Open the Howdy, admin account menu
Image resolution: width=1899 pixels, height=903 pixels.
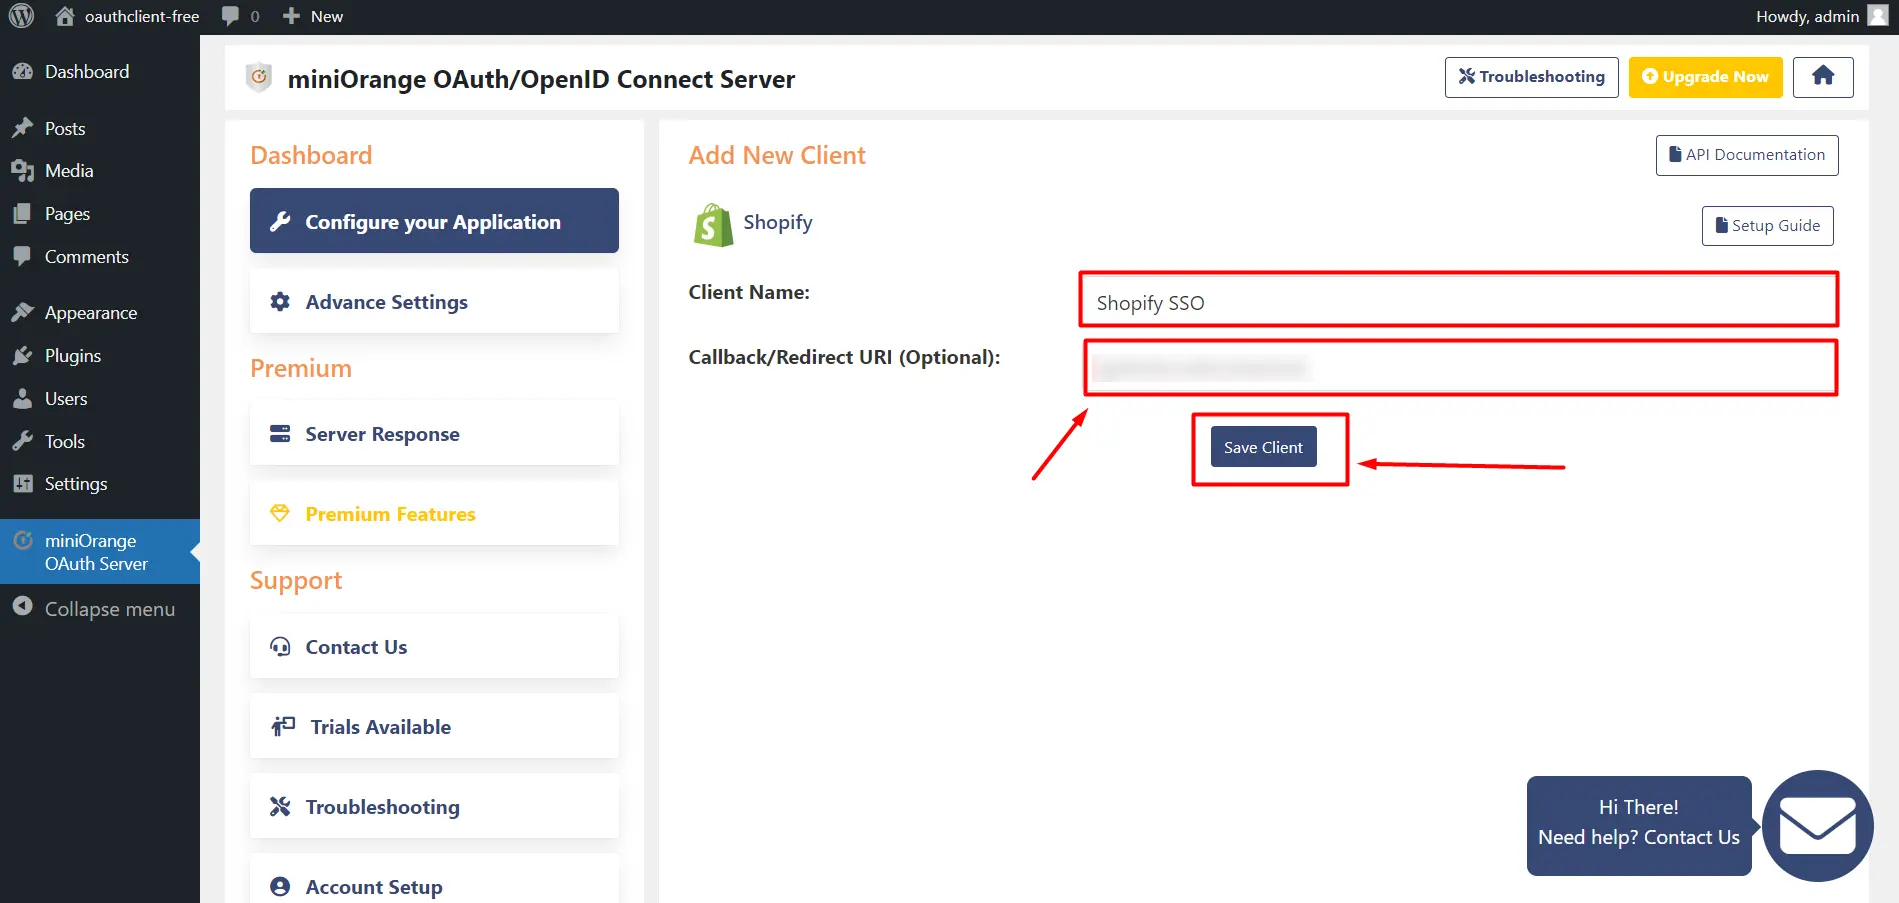[1822, 16]
